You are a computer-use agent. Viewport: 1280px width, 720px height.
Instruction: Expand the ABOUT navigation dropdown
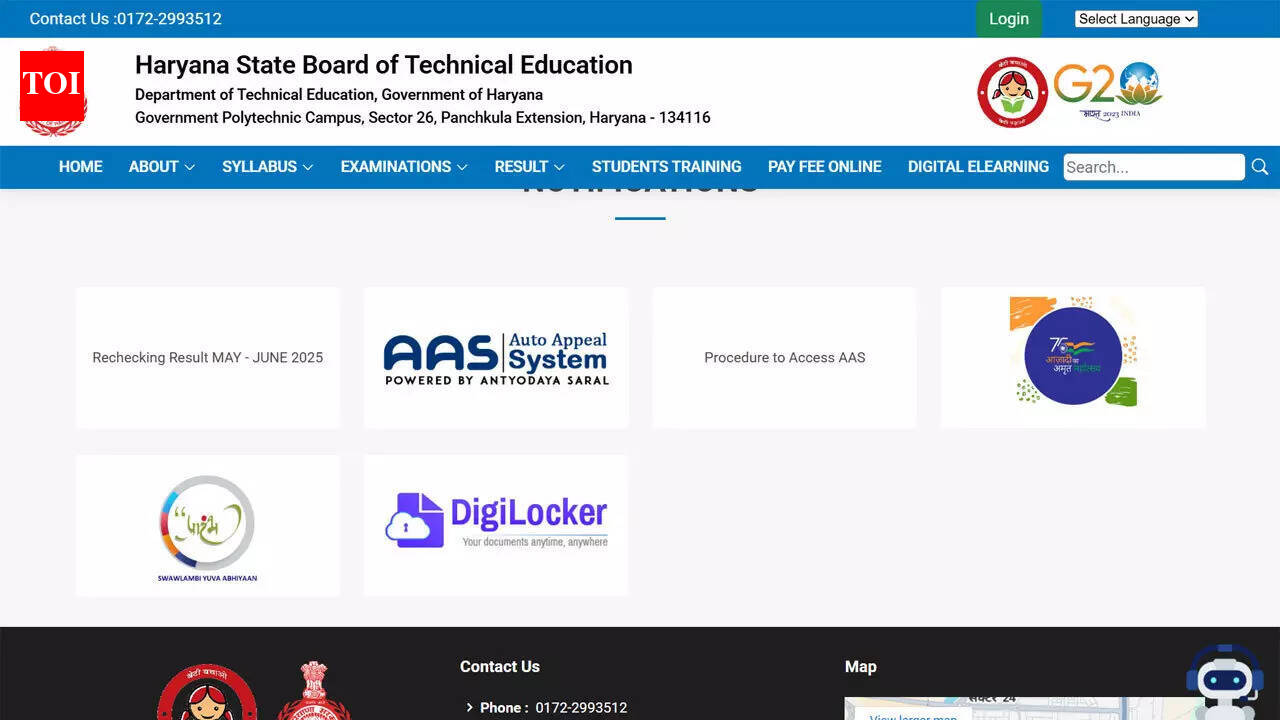(x=160, y=167)
